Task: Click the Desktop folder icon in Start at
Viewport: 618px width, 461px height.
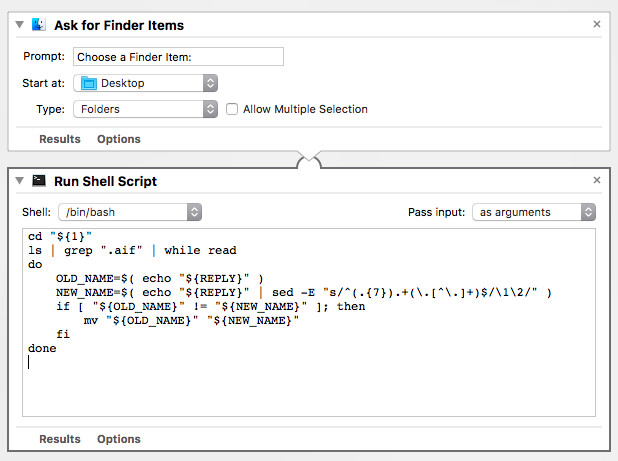Action: tap(89, 83)
